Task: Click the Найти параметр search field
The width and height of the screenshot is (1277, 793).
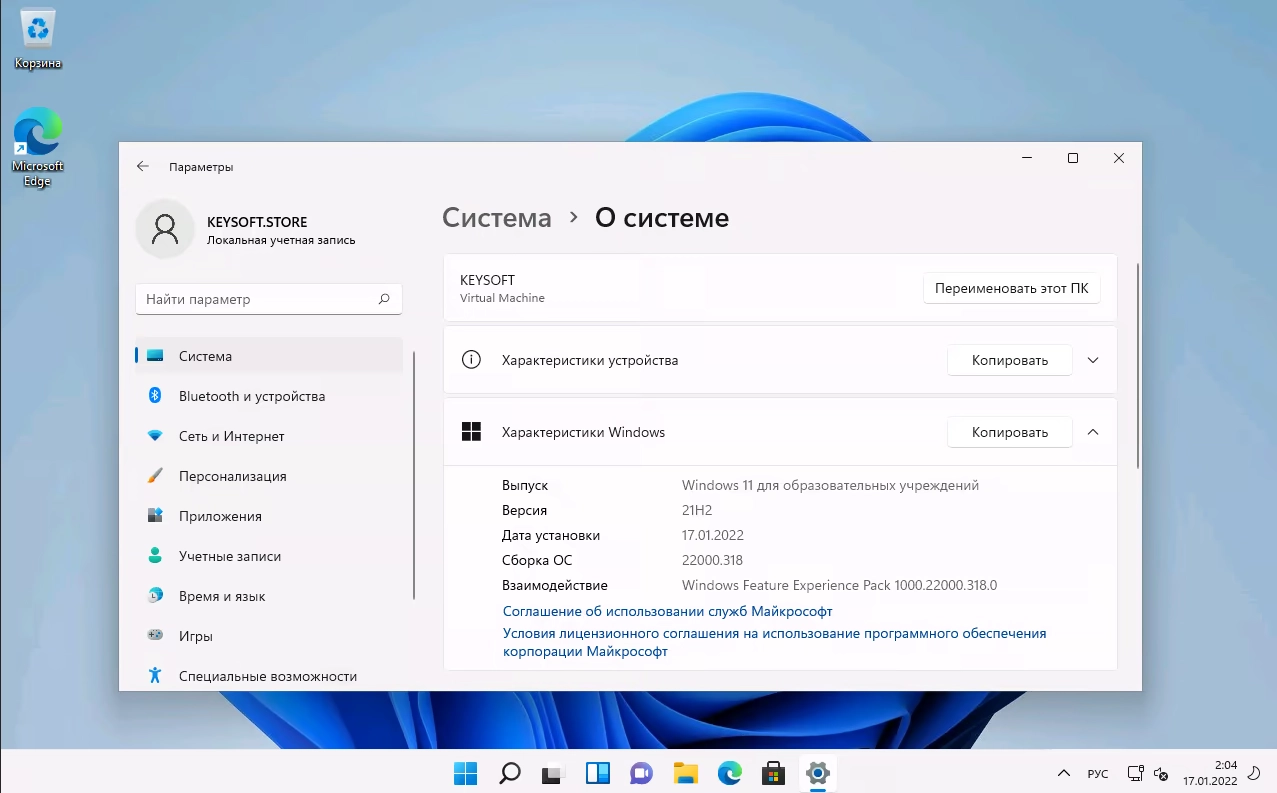Action: coord(268,299)
